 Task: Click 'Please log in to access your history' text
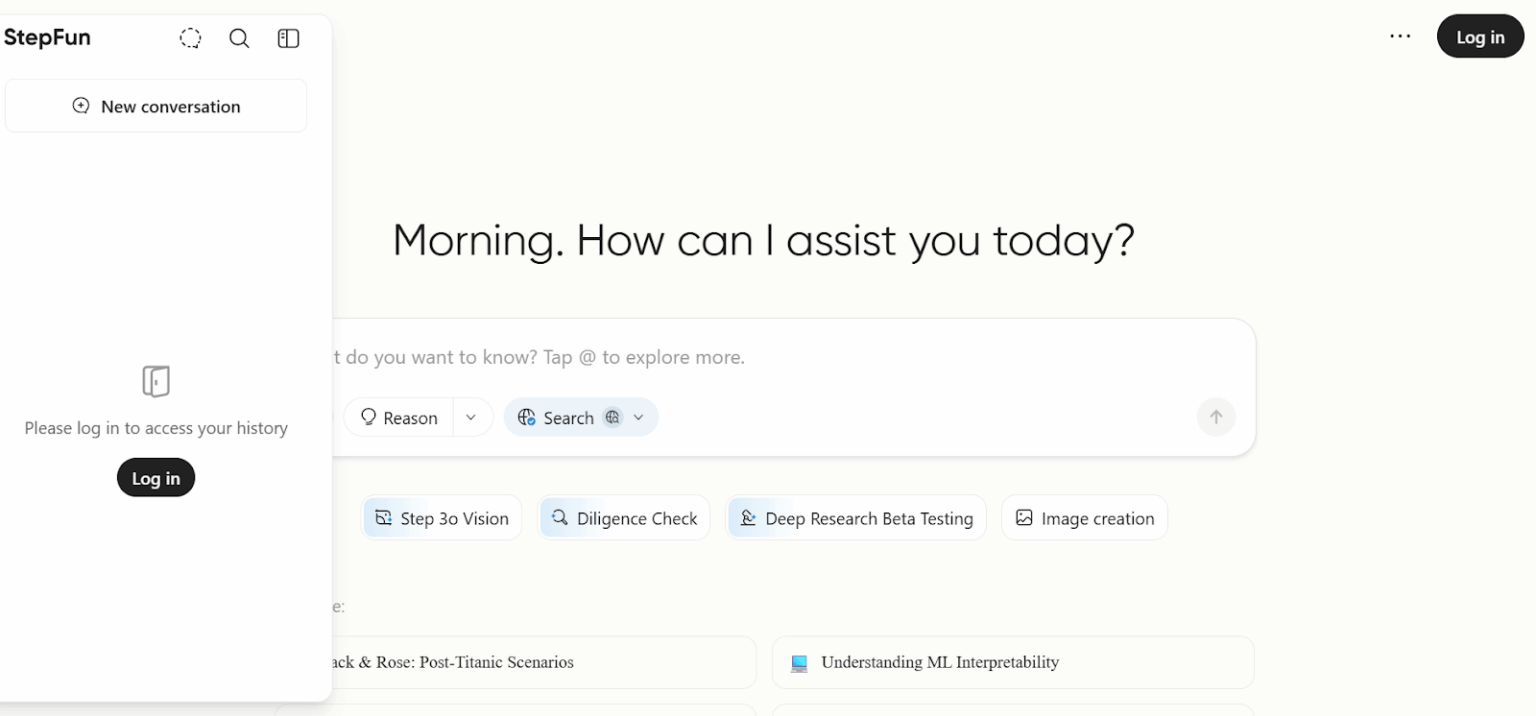click(156, 428)
